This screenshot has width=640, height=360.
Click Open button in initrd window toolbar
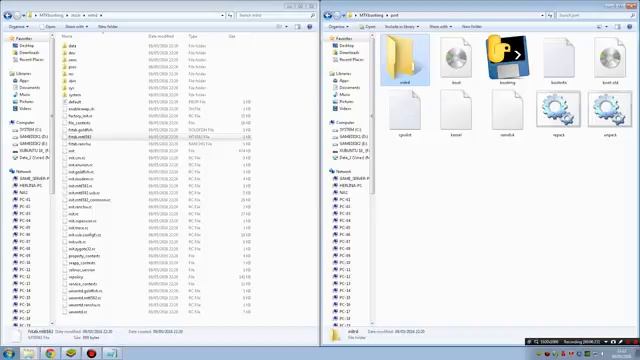coord(48,27)
